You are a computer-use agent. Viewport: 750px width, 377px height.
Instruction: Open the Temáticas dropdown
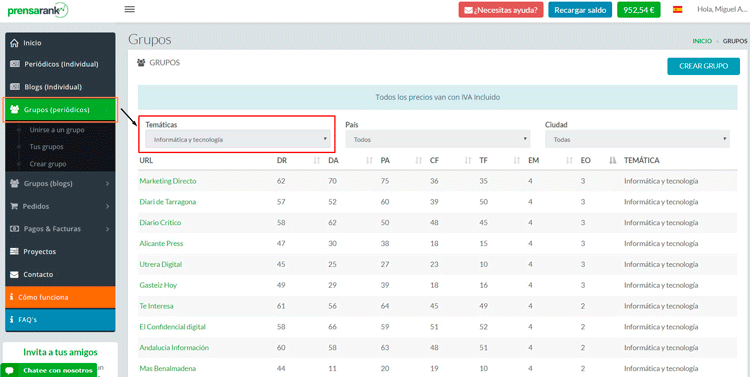click(237, 140)
